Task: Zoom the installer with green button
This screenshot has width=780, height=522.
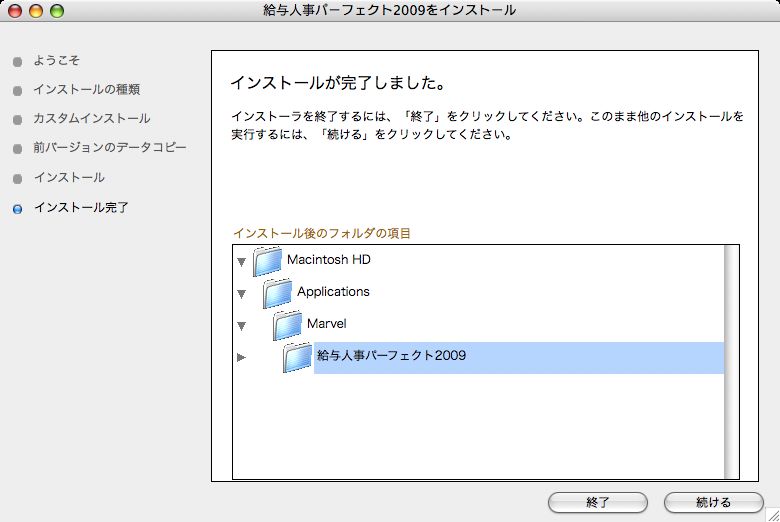Action: point(57,10)
